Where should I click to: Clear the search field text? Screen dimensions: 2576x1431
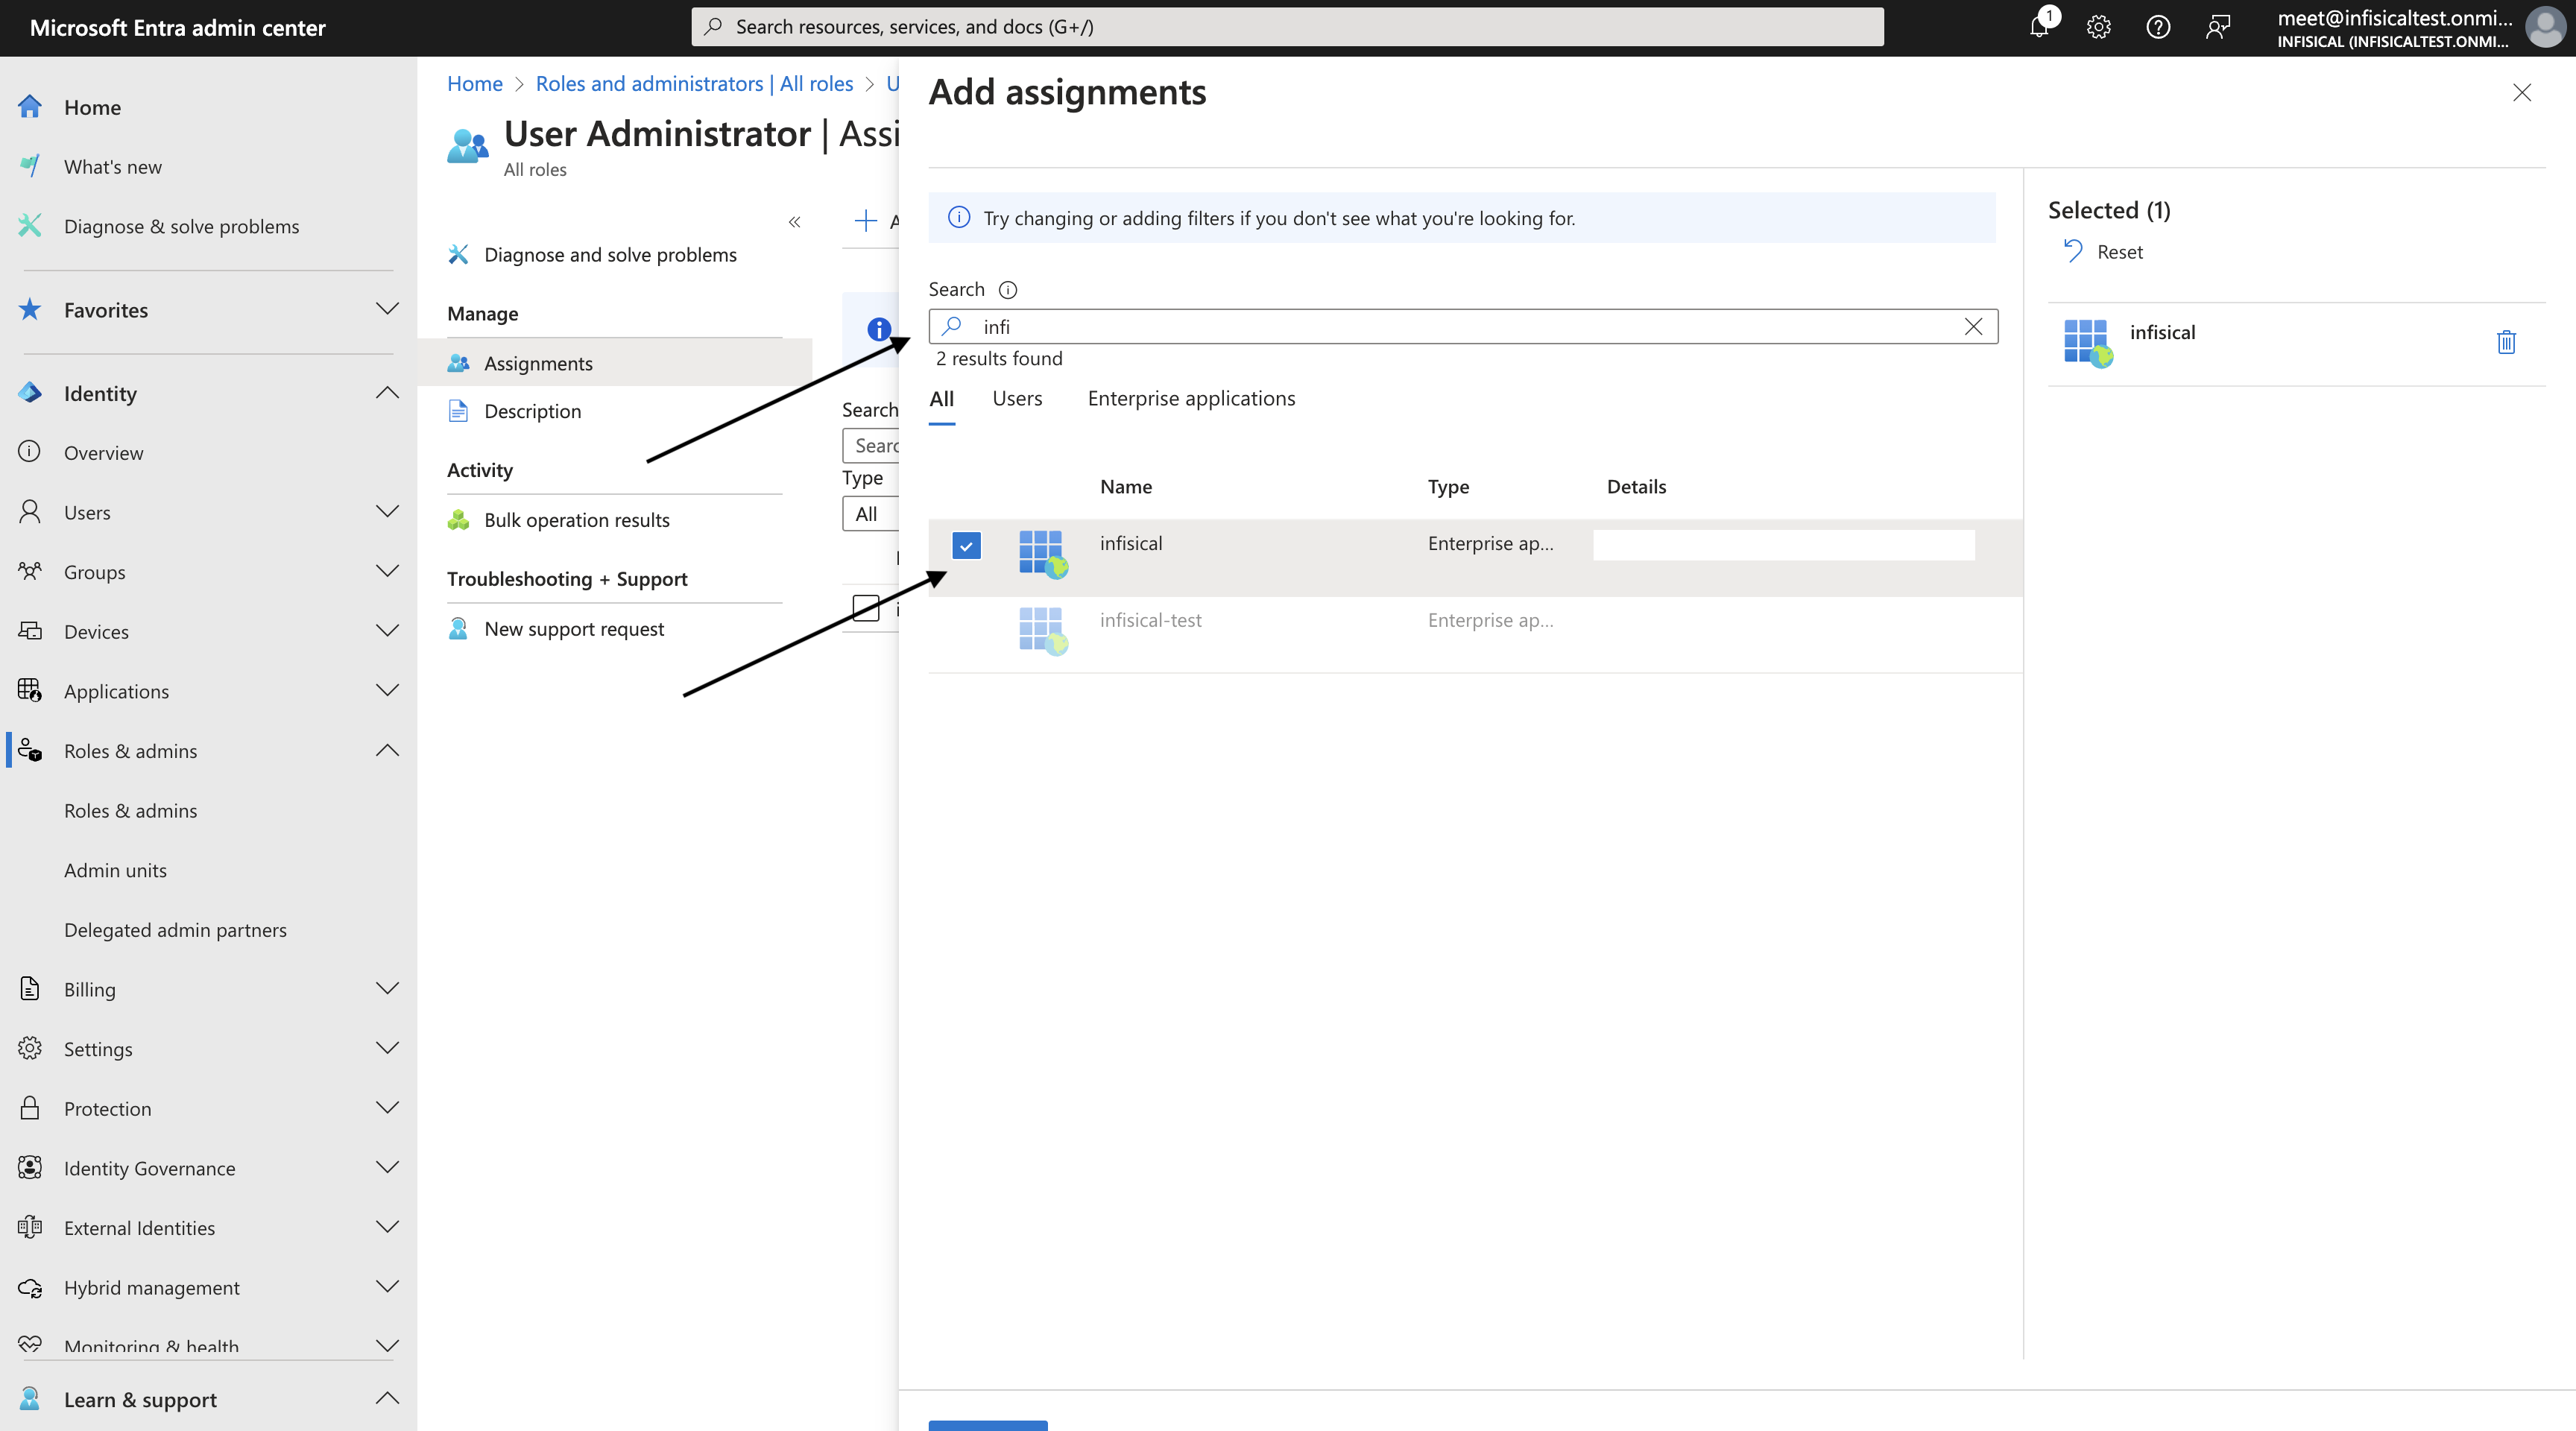pyautogui.click(x=1973, y=327)
